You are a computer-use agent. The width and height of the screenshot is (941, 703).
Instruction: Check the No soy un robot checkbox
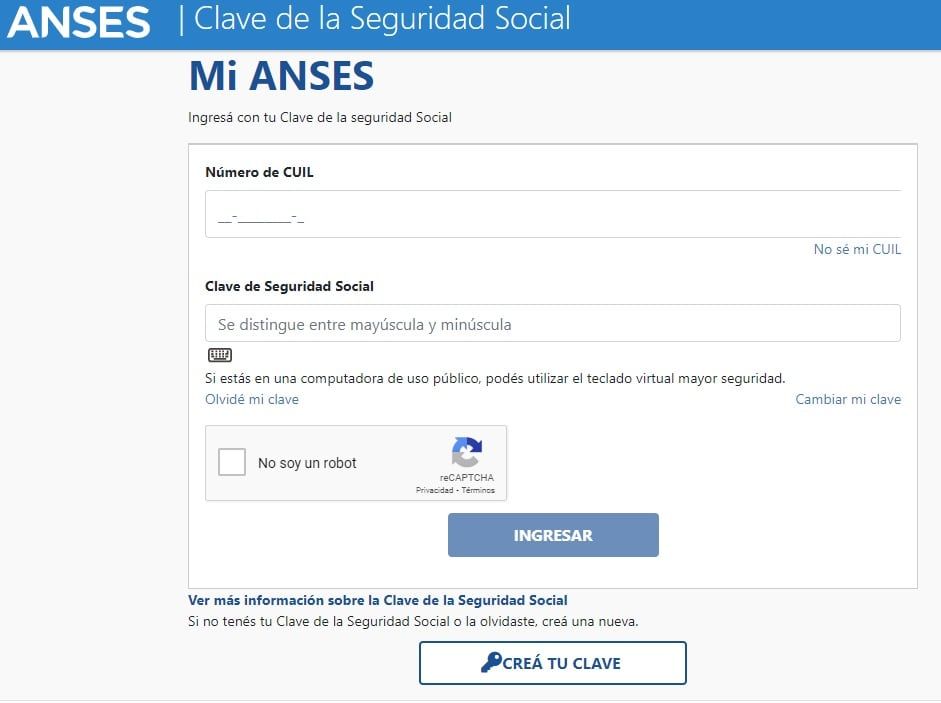[231, 462]
